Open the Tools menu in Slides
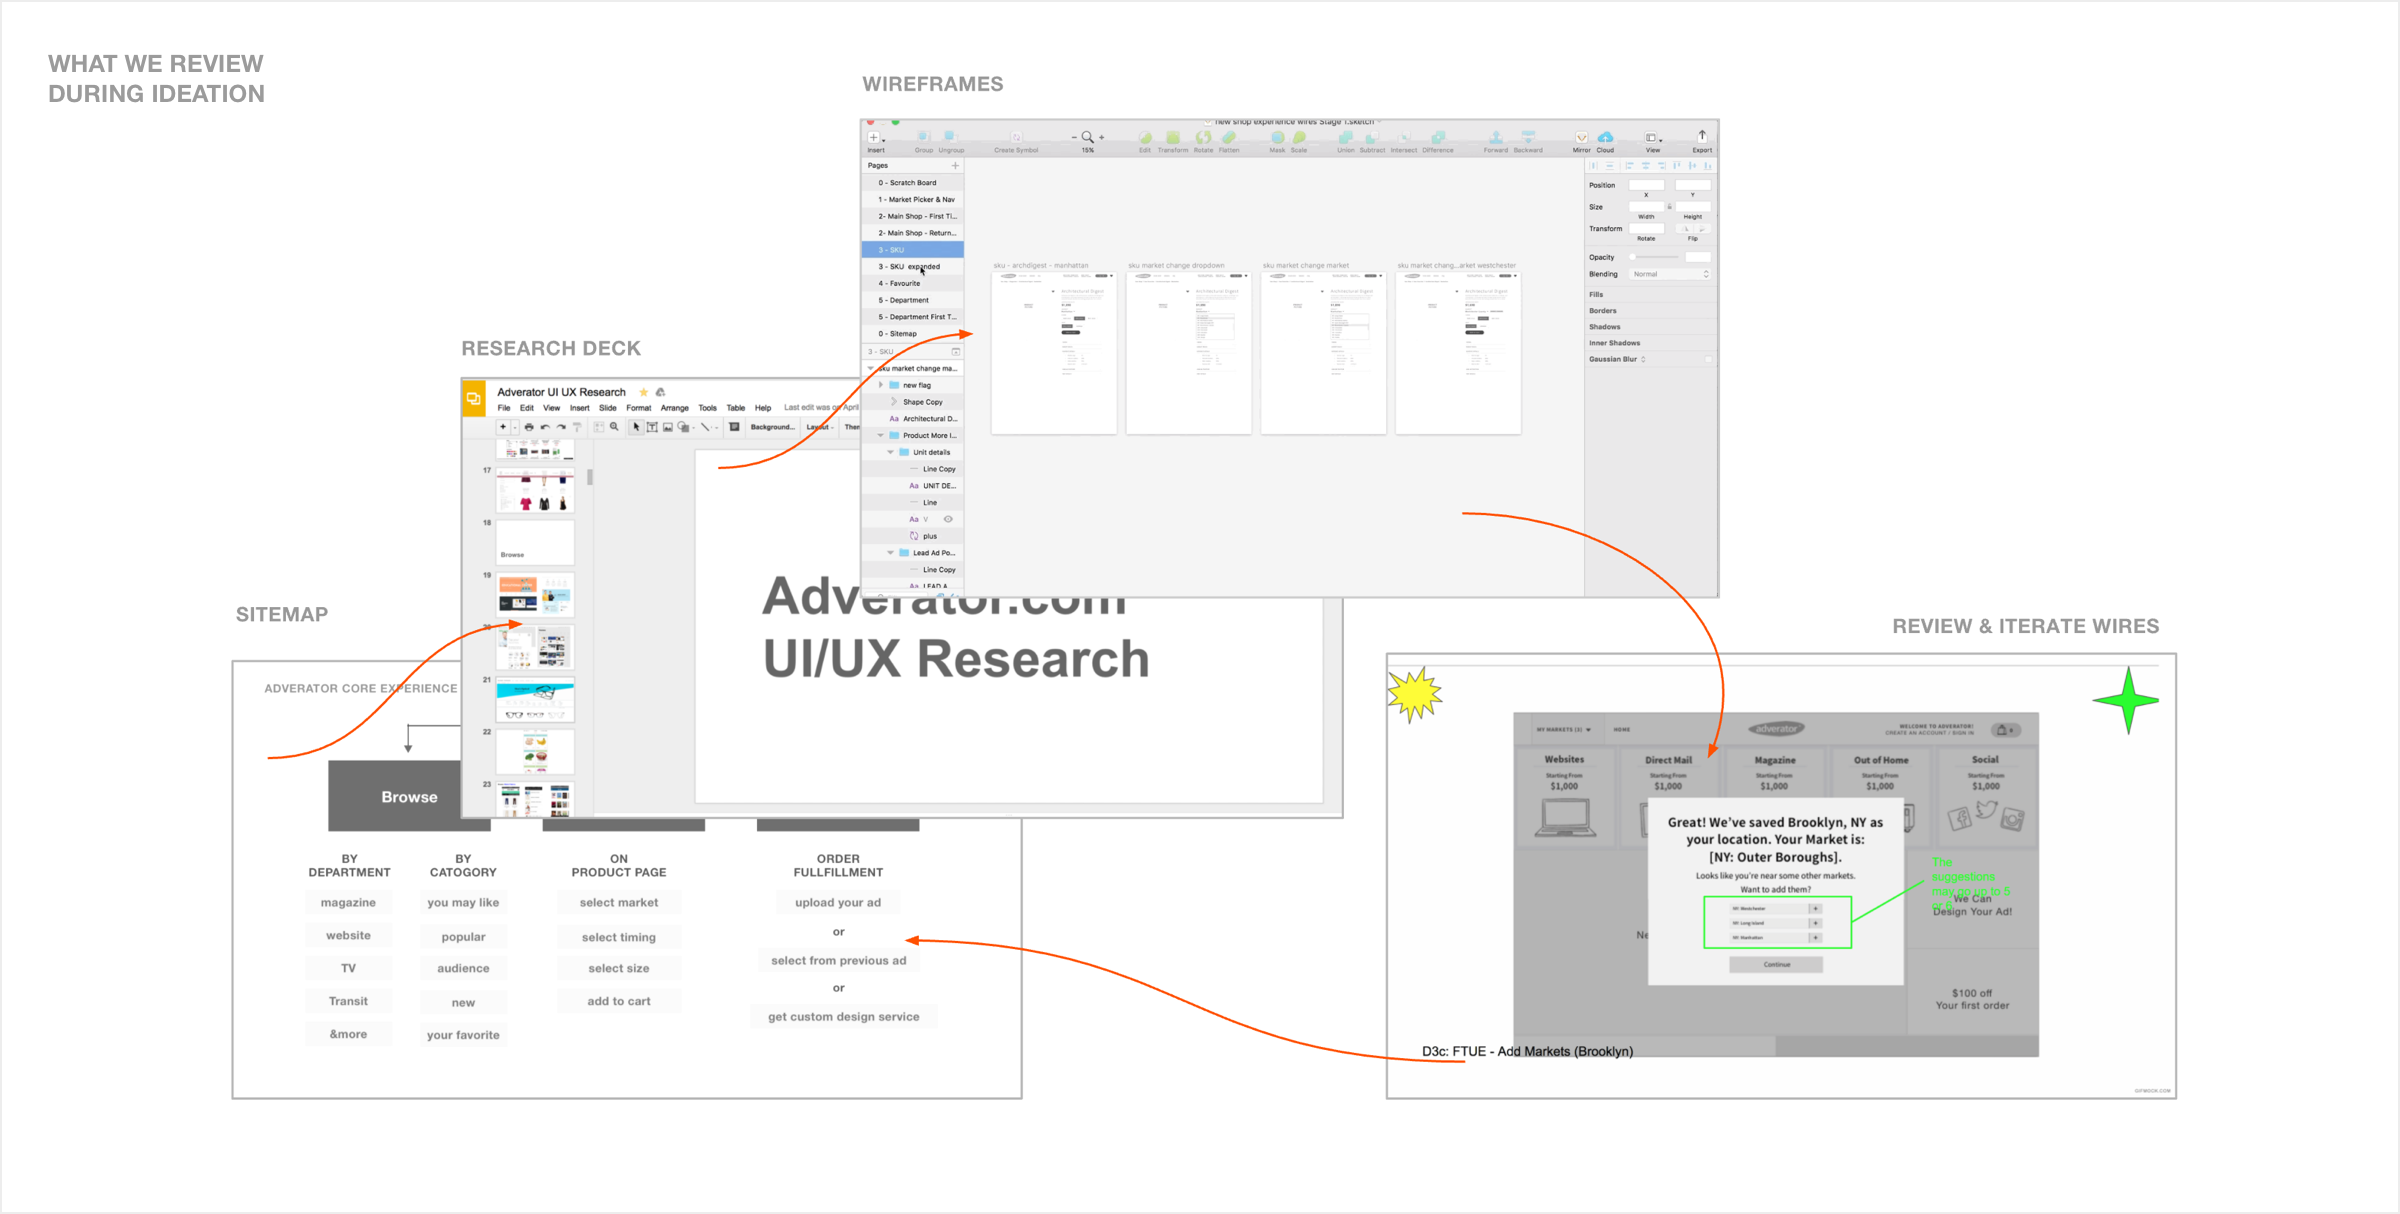The width and height of the screenshot is (2400, 1214). [x=708, y=408]
